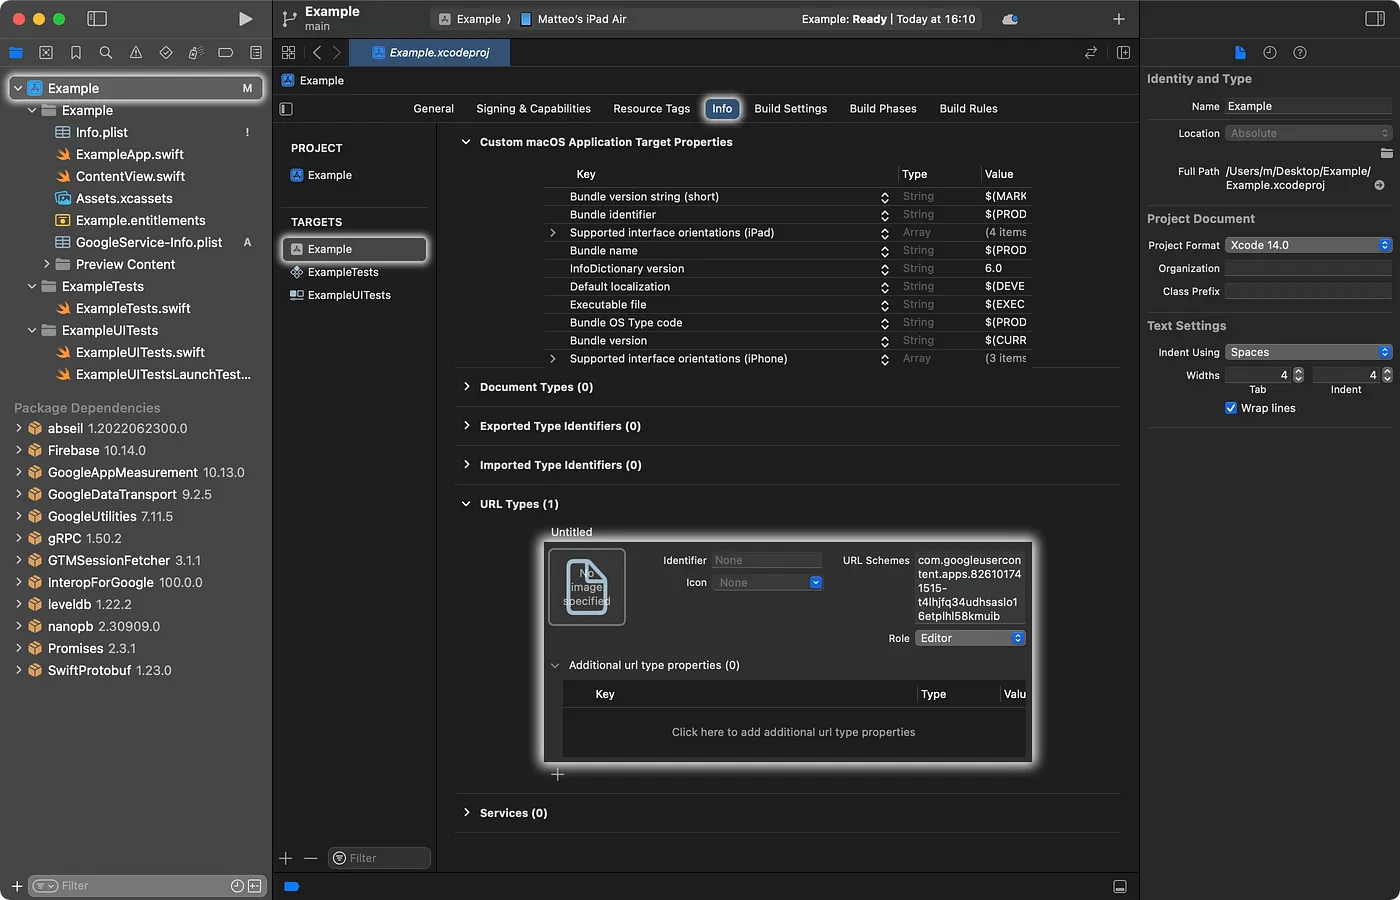Click the Organization input field

(1308, 268)
